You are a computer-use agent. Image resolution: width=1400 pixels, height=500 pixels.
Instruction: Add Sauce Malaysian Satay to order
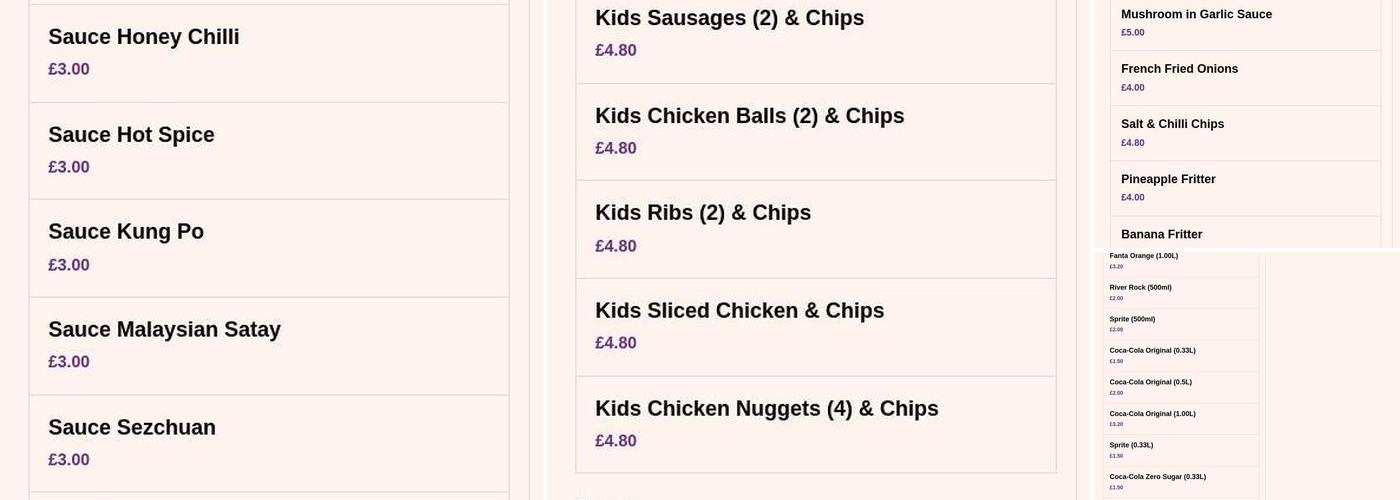268,345
